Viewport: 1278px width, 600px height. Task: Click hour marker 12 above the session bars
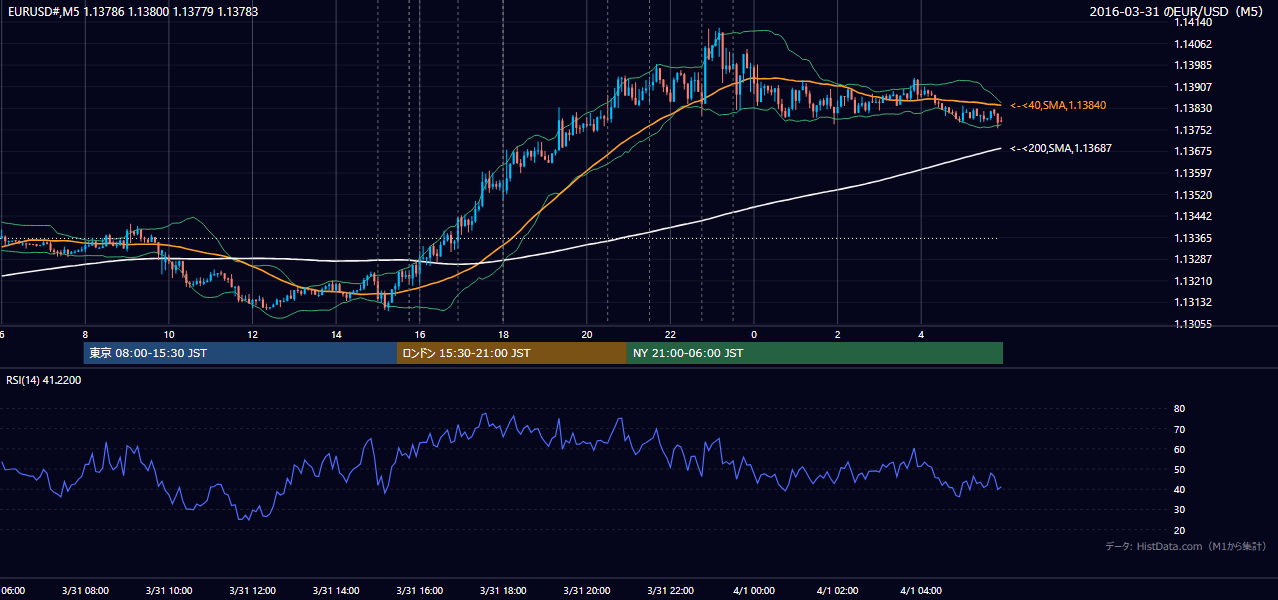click(x=252, y=334)
